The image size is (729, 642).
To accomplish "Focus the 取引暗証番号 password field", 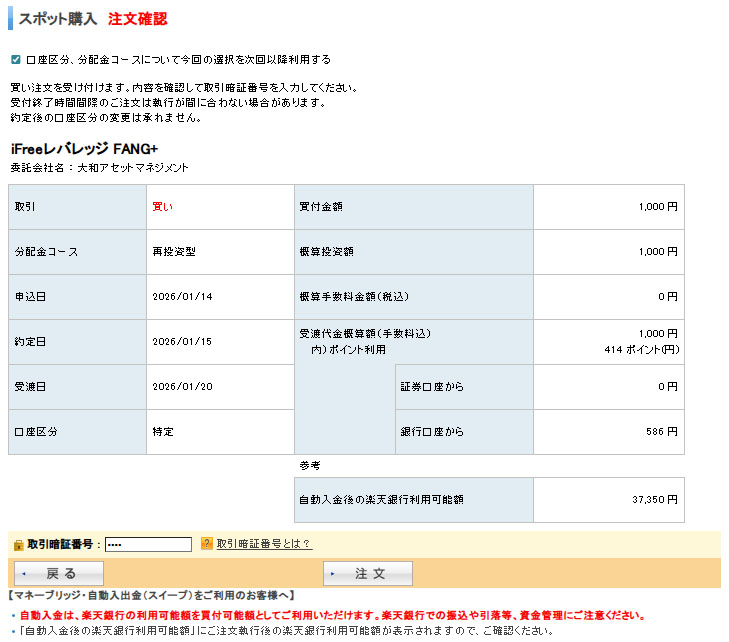I will click(x=148, y=545).
